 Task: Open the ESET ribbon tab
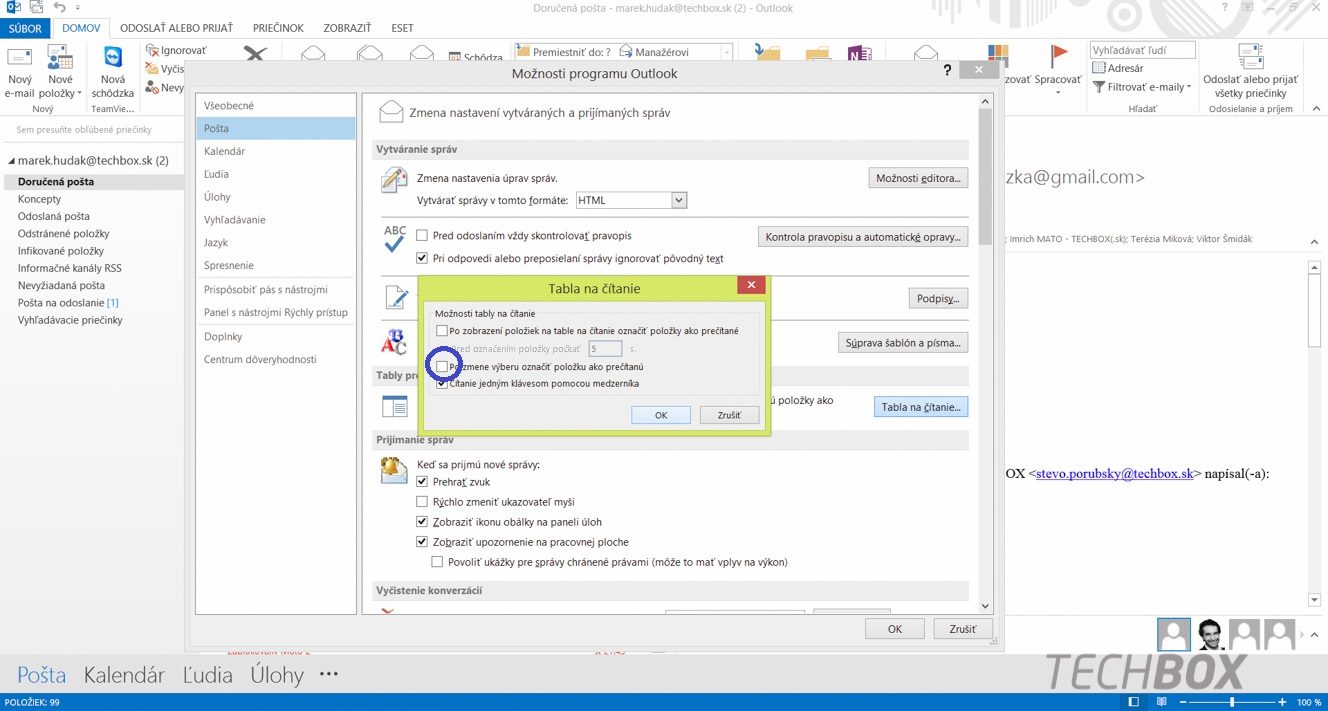pos(402,28)
